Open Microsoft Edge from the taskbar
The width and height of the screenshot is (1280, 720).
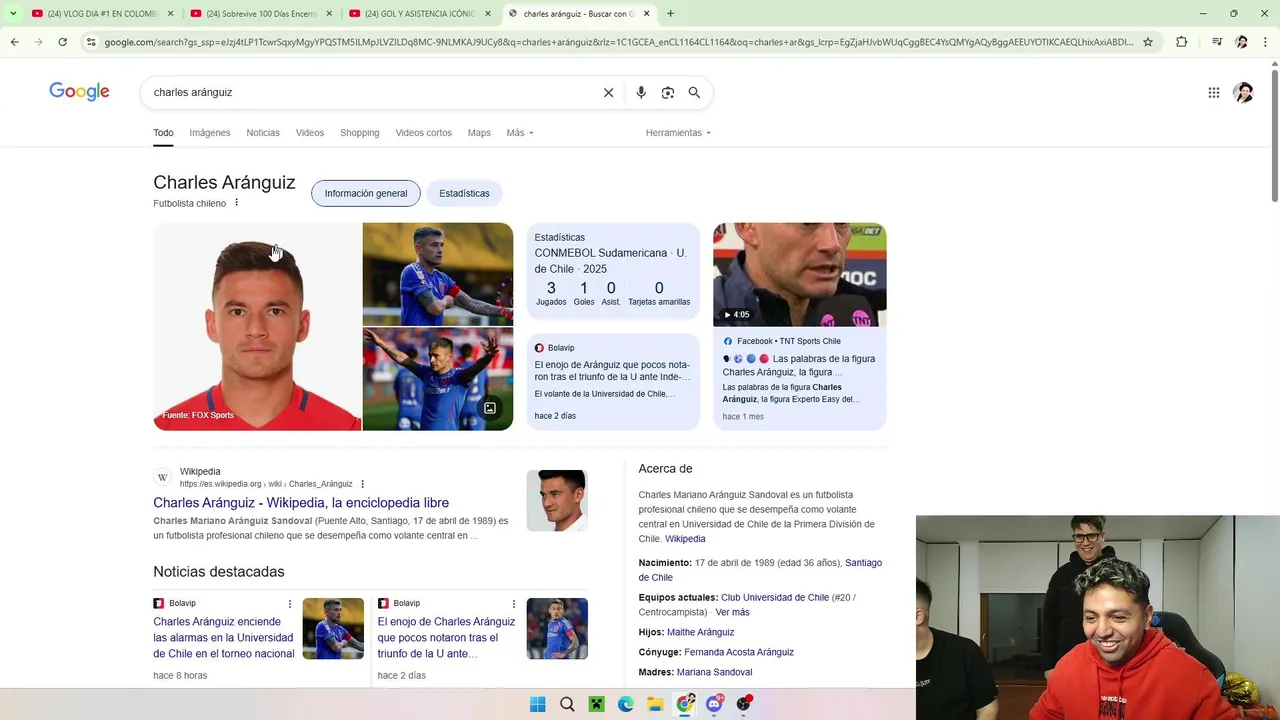coord(625,704)
